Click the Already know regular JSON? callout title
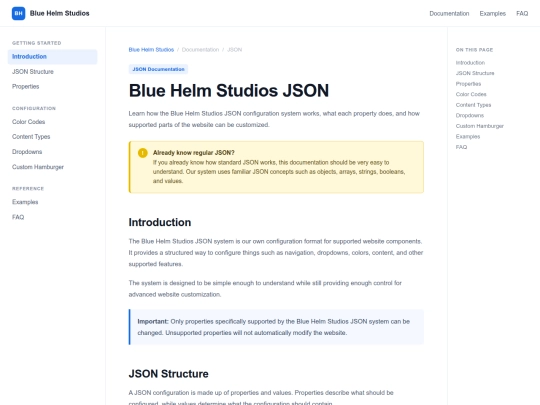 click(x=194, y=153)
